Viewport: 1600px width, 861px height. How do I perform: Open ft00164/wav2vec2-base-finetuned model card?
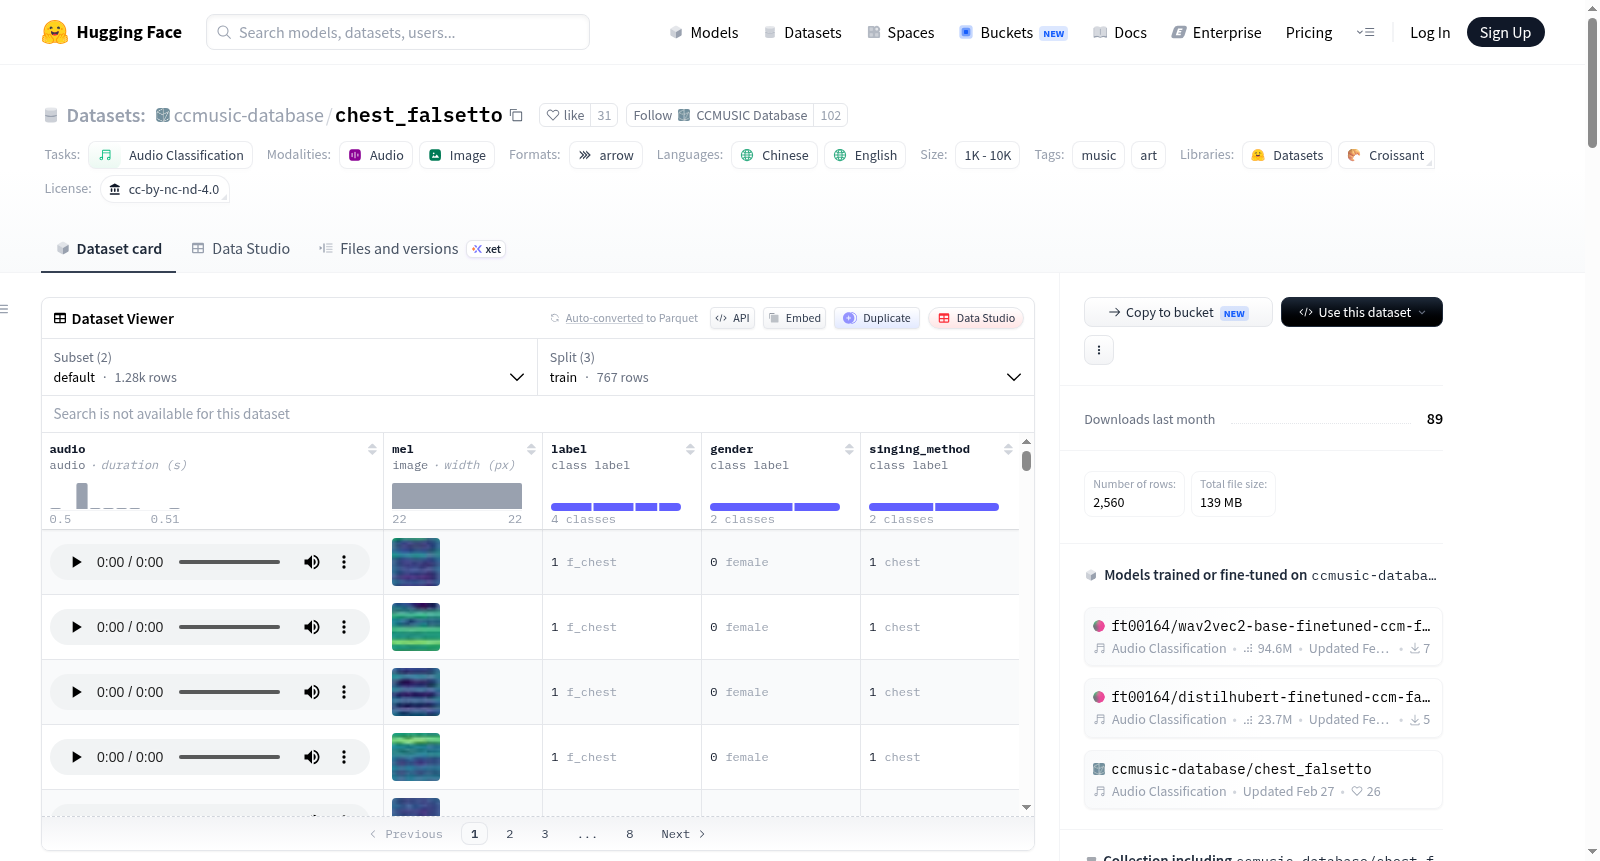(x=1263, y=636)
